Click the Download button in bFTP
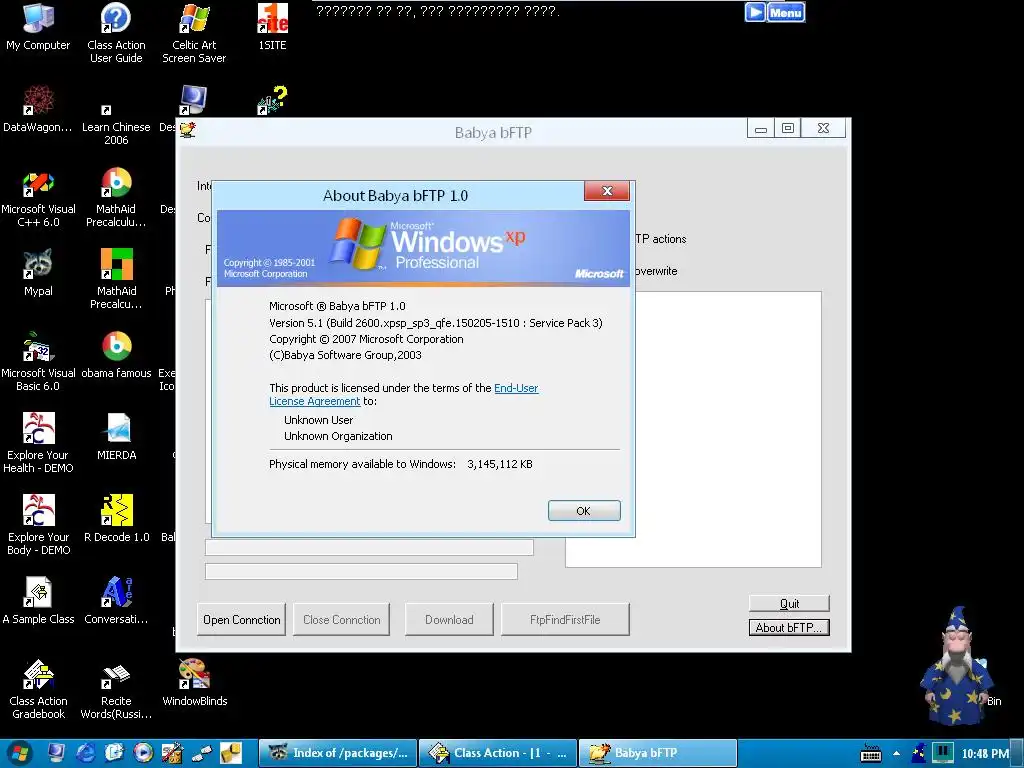 [x=449, y=619]
